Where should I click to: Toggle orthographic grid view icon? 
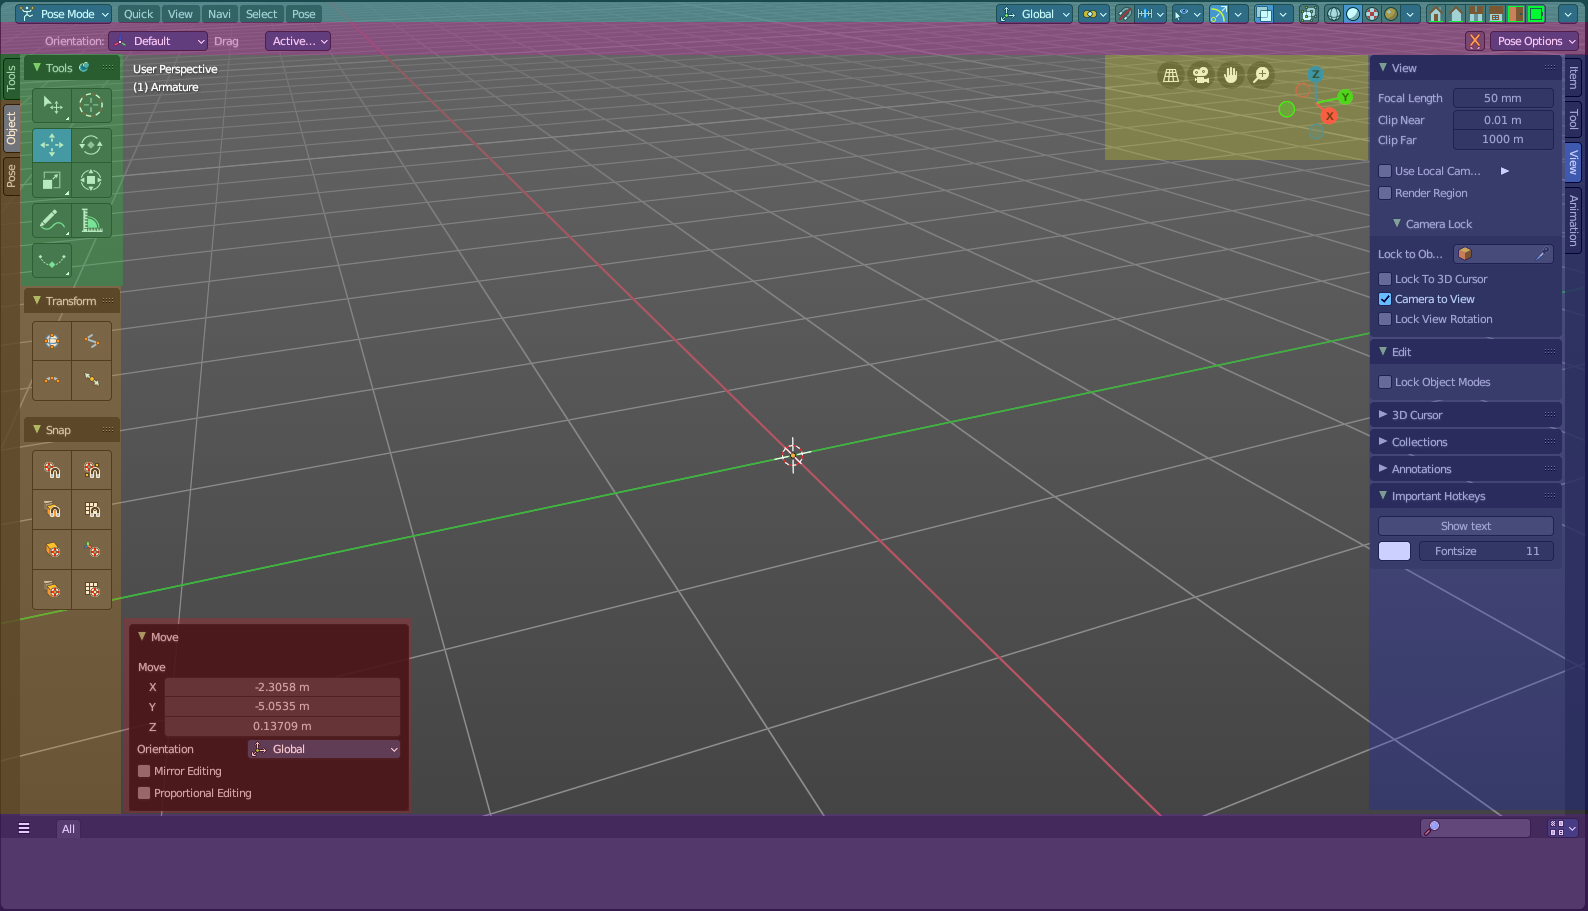[1171, 75]
